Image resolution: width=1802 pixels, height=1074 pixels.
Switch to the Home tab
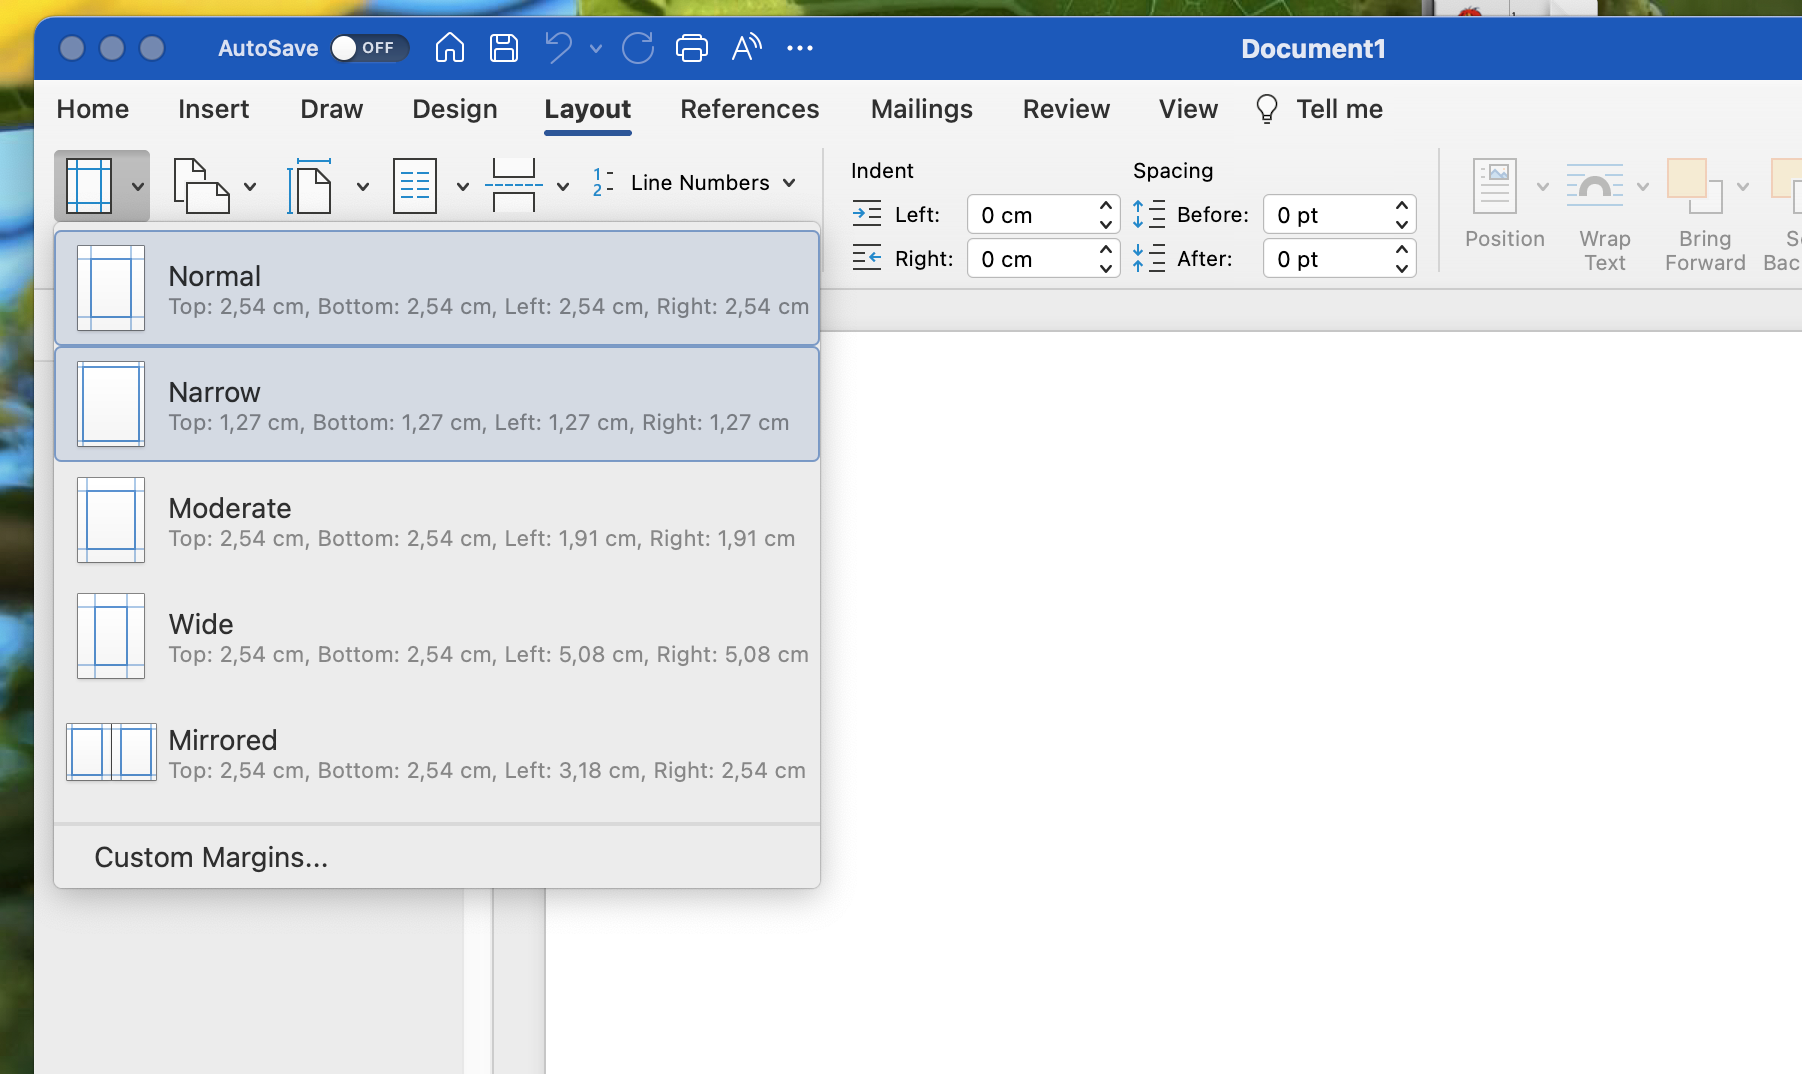click(x=93, y=109)
